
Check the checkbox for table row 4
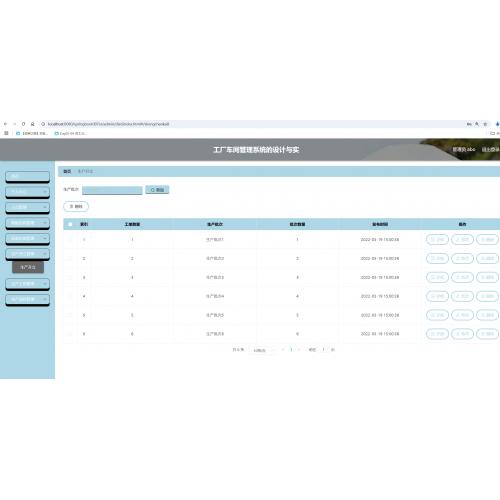point(70,296)
